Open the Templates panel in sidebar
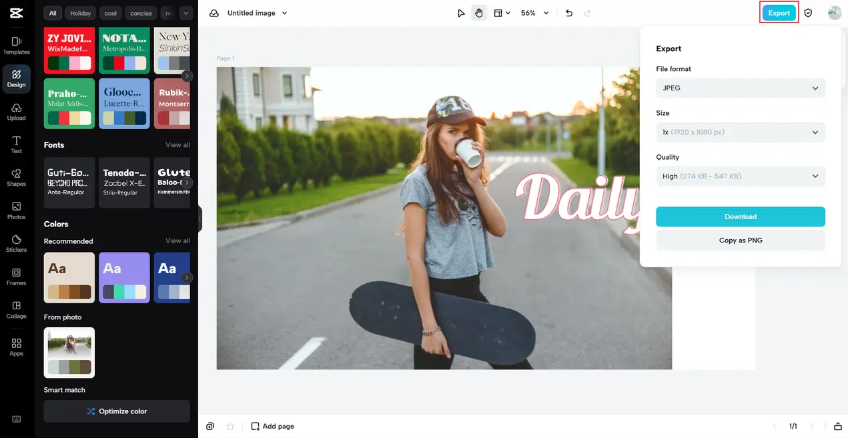Viewport: 848px width, 438px height. point(16,45)
